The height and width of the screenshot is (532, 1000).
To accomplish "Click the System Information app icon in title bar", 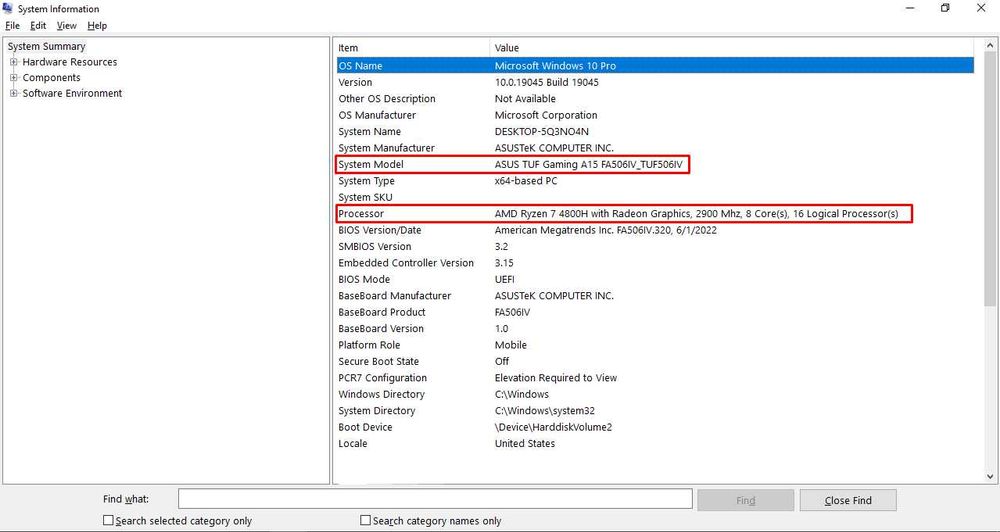I will [x=8, y=8].
